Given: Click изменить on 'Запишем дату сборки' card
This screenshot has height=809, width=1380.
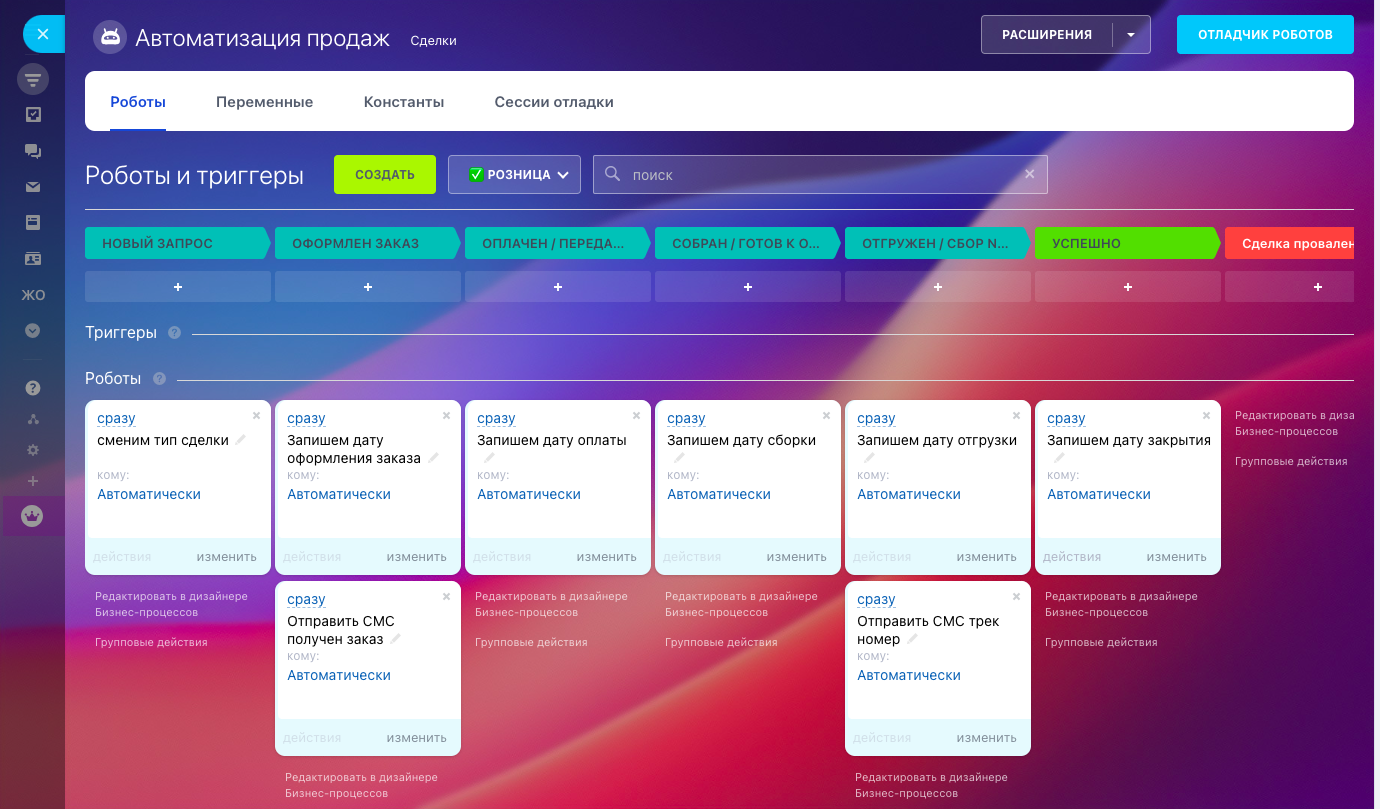Looking at the screenshot, I should click(x=797, y=557).
